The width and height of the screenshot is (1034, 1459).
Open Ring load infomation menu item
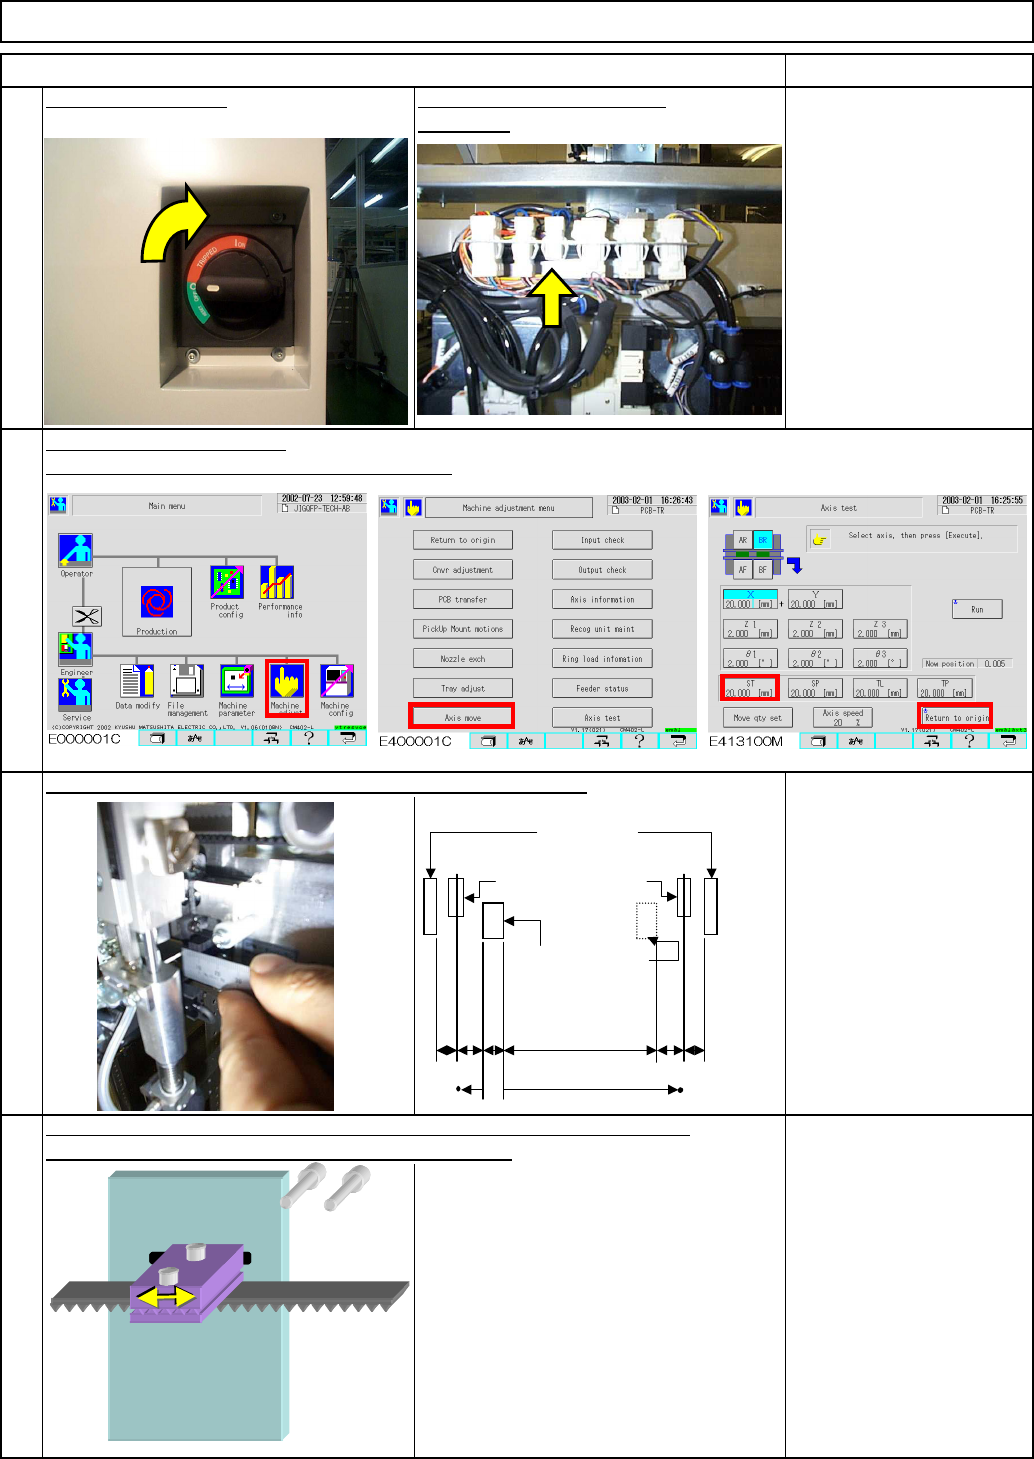(602, 659)
